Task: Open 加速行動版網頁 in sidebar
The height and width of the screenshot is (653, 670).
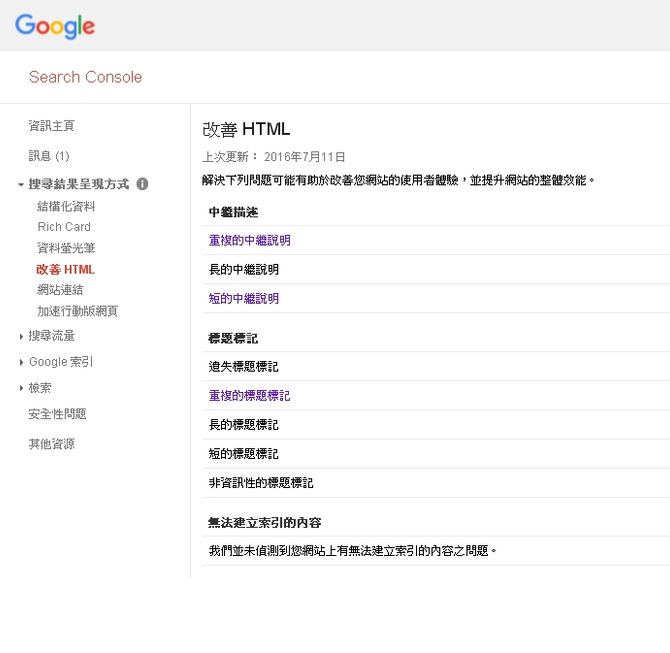Action: [x=77, y=311]
